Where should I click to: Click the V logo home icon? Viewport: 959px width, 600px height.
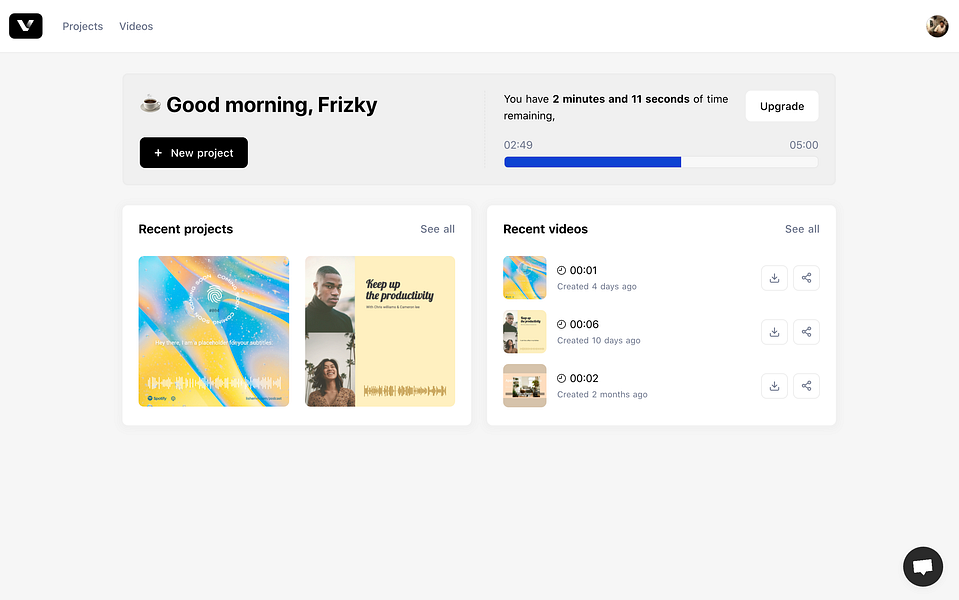click(26, 26)
